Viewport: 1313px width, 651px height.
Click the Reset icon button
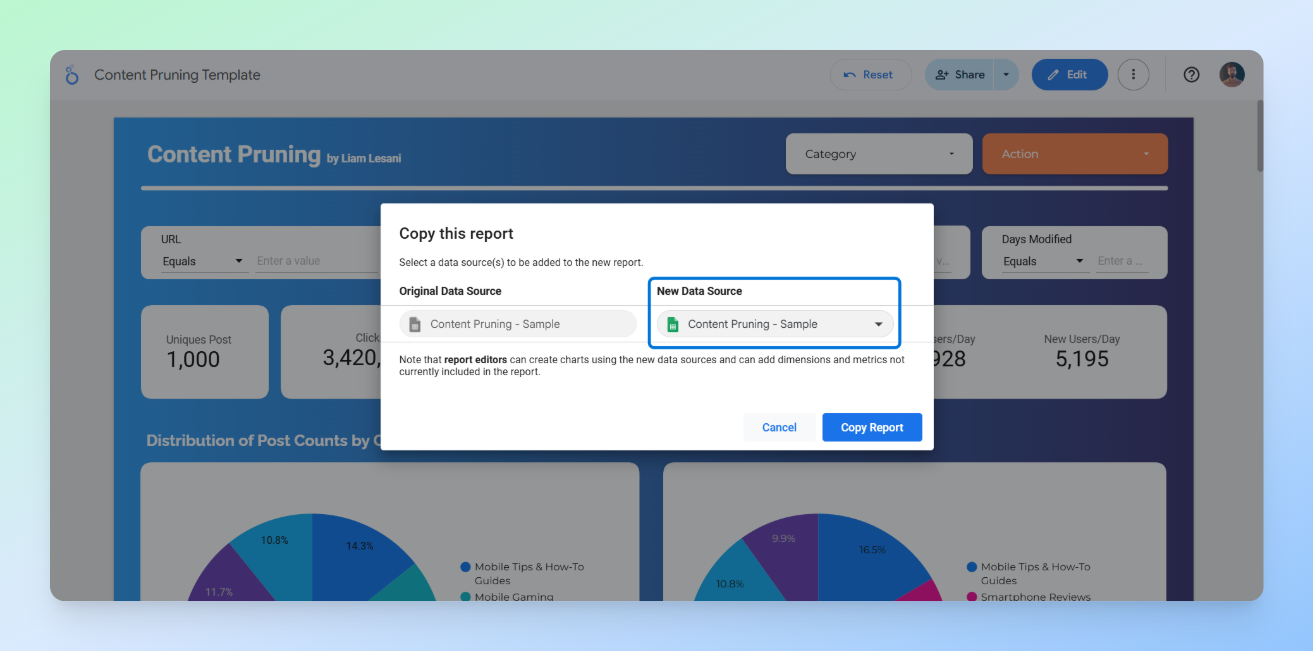tap(849, 74)
